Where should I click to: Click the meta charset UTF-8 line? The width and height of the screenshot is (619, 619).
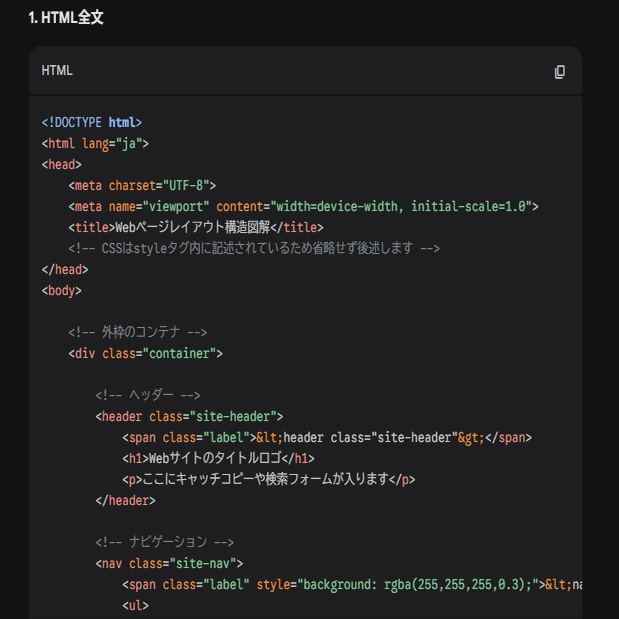142,185
